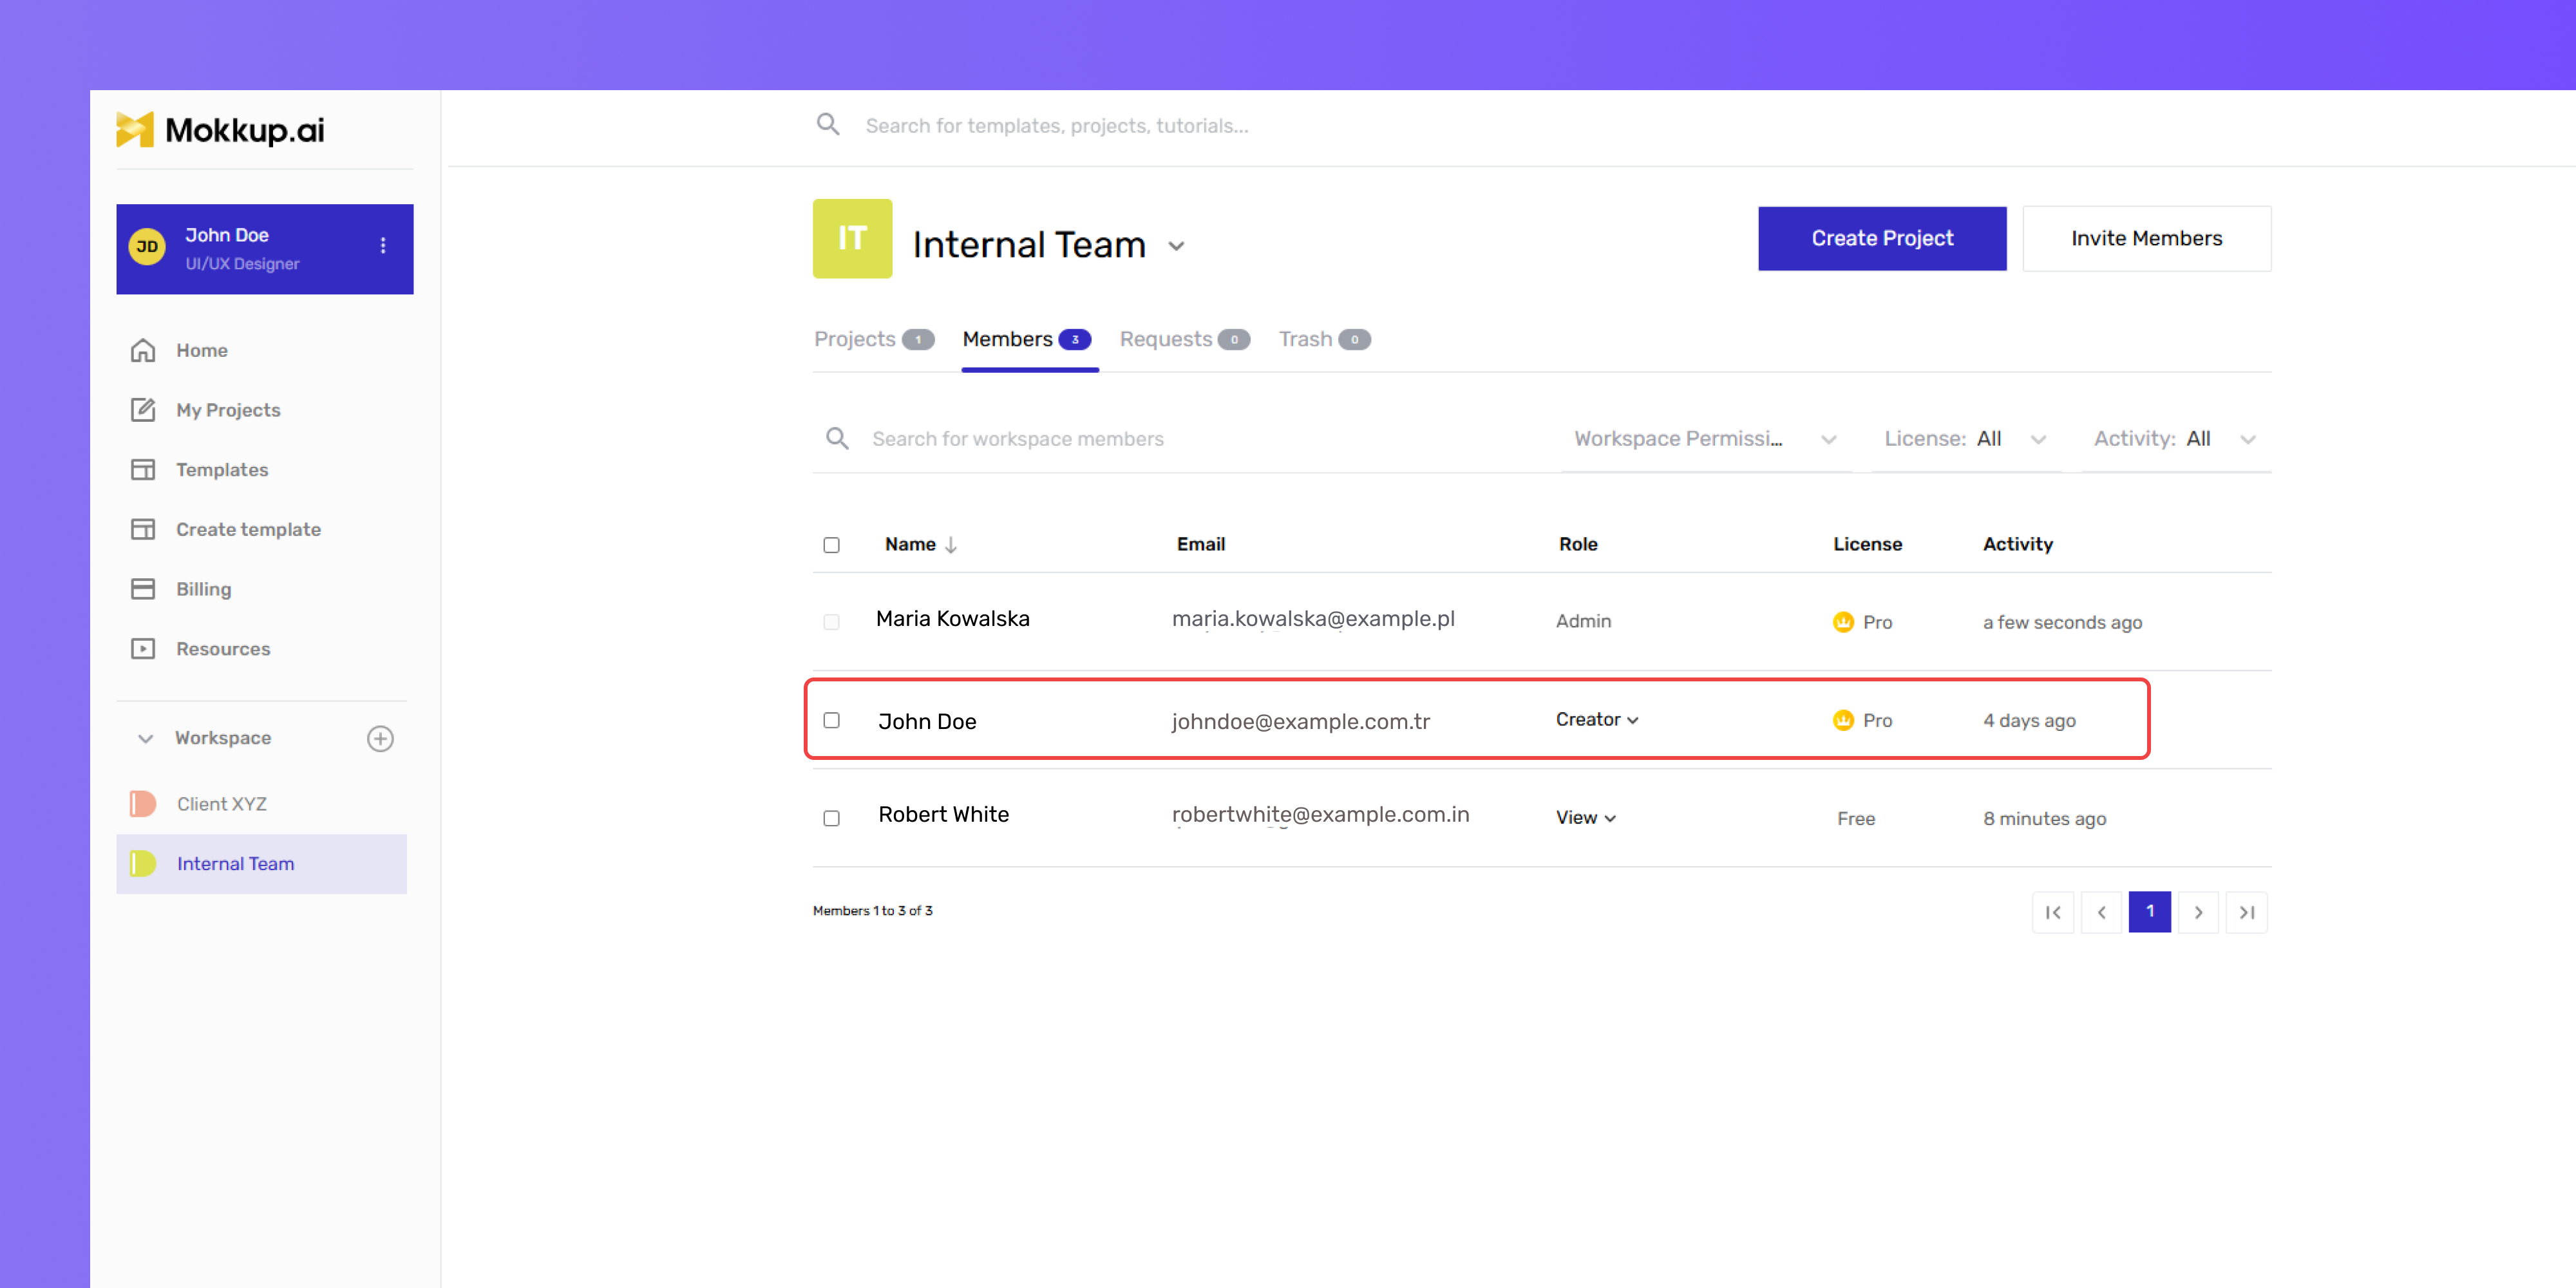Click Robert White's name
2576x1288 pixels.
(943, 814)
